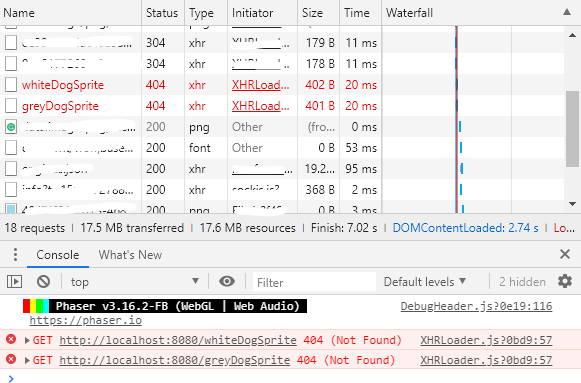Switch to the What's New tab

(130, 255)
